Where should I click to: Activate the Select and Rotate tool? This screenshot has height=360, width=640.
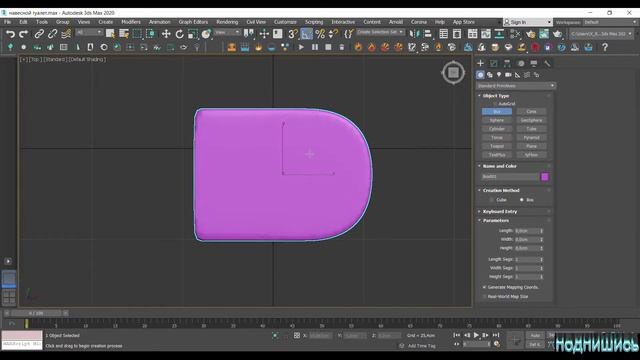pos(180,34)
